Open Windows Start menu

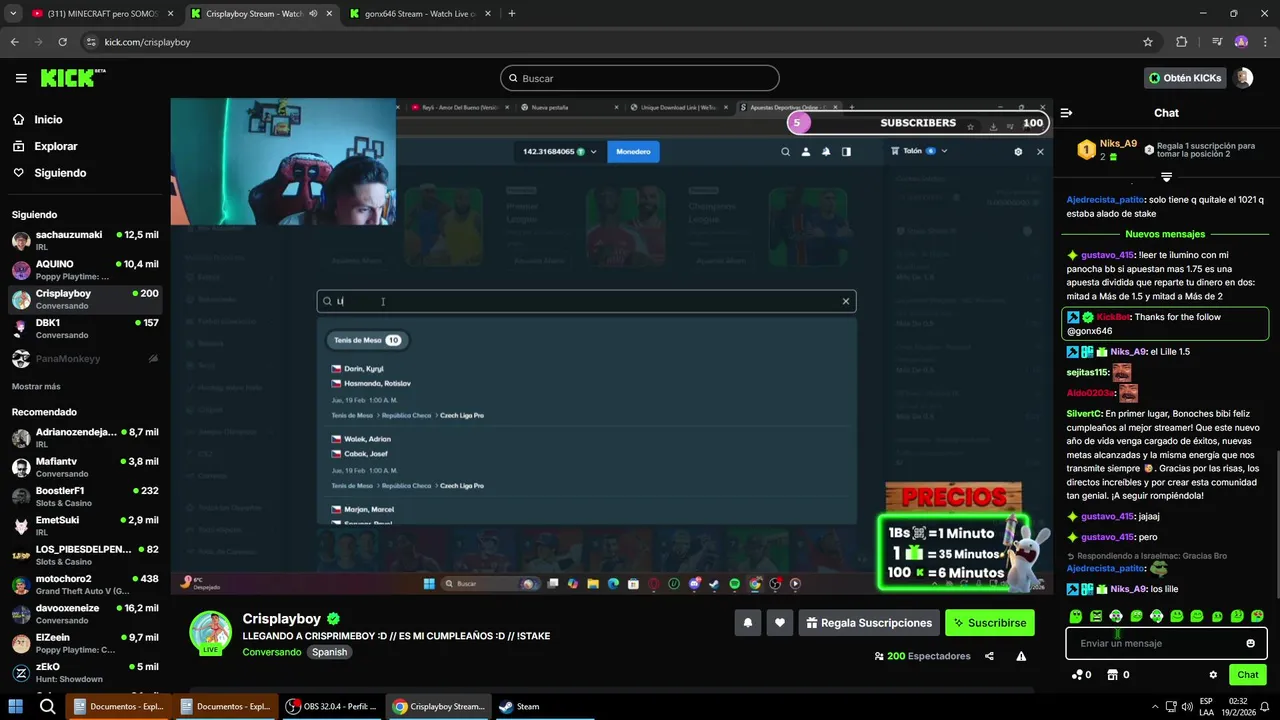point(15,706)
